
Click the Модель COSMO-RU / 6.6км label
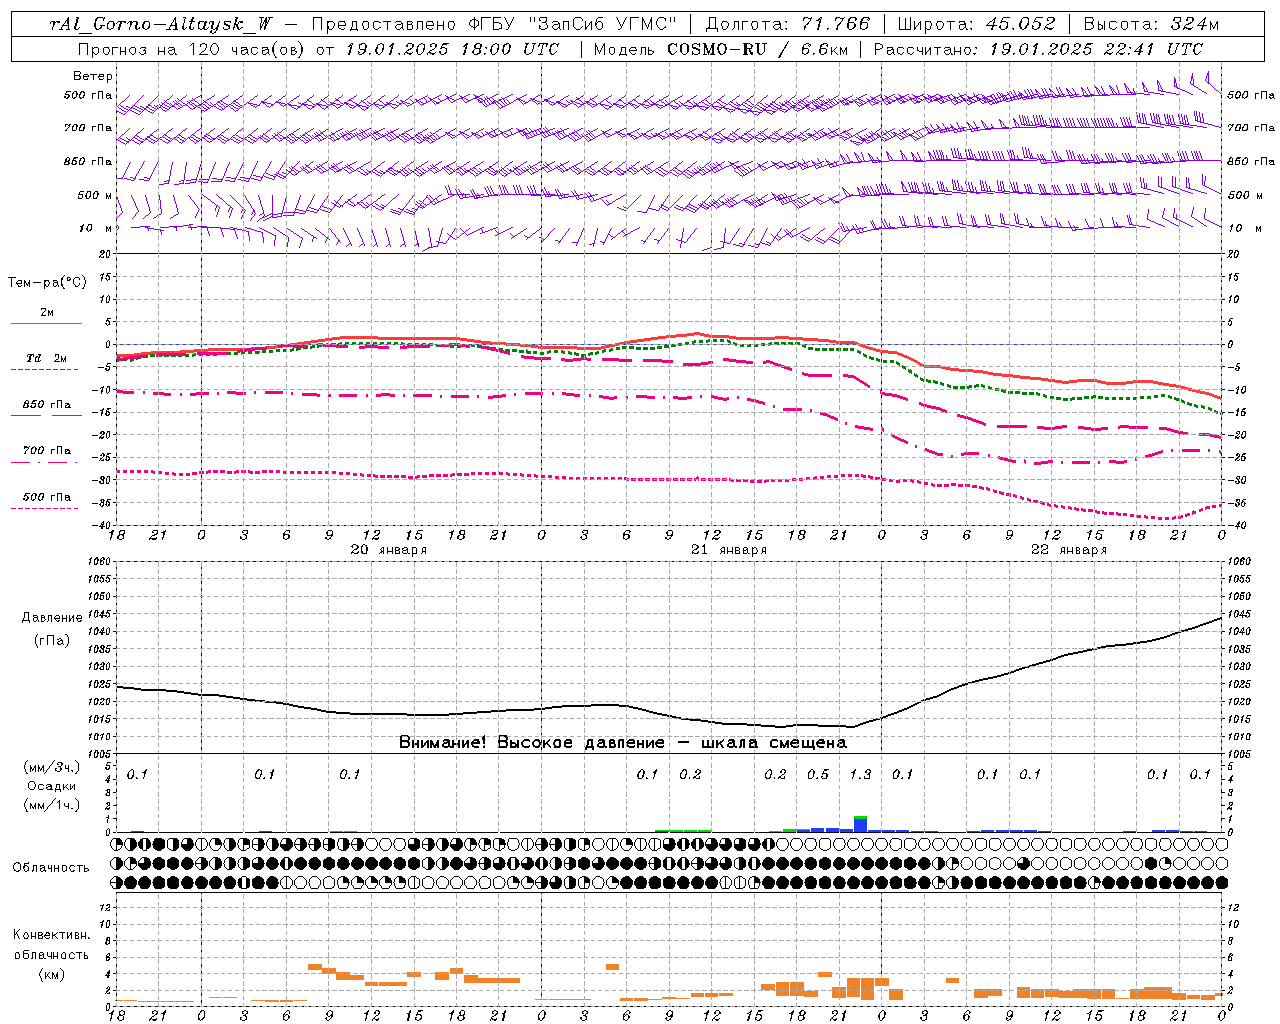pyautogui.click(x=720, y=48)
